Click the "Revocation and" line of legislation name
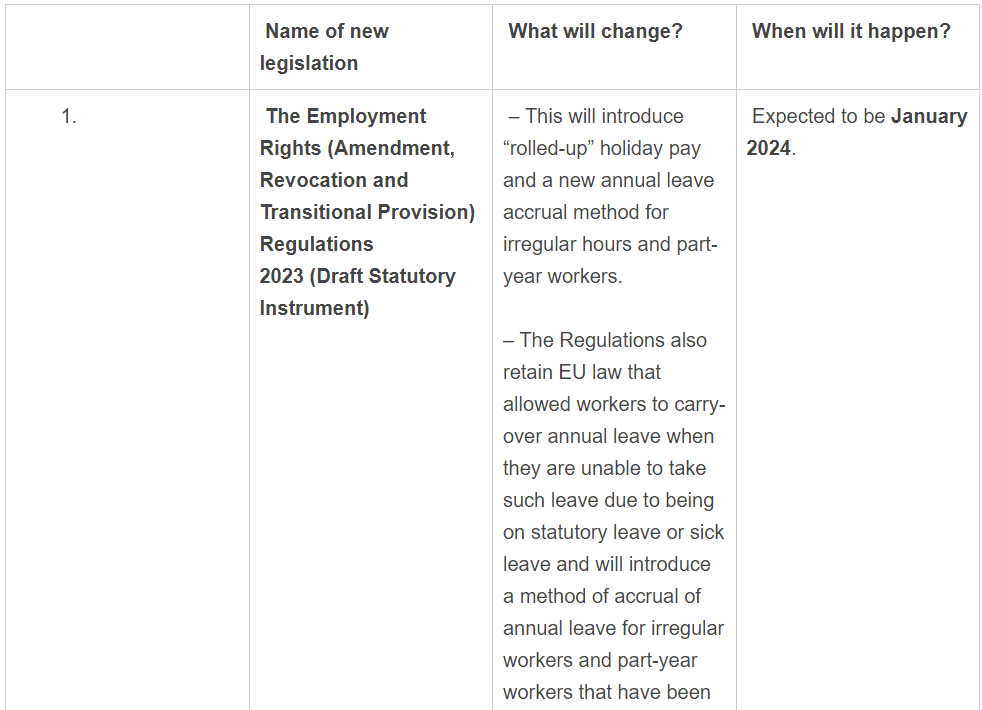Image resolution: width=982 pixels, height=710 pixels. 334,180
